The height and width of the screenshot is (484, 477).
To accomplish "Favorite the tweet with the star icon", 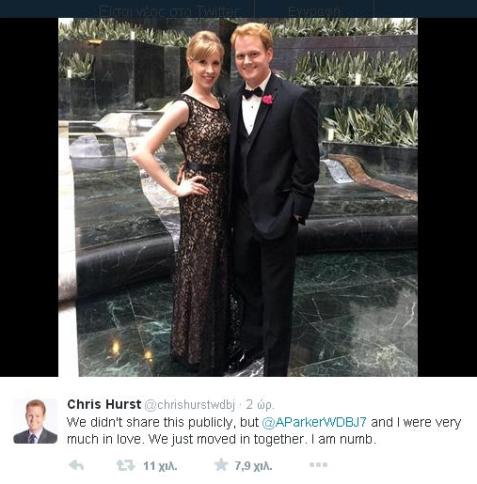I will [221, 465].
